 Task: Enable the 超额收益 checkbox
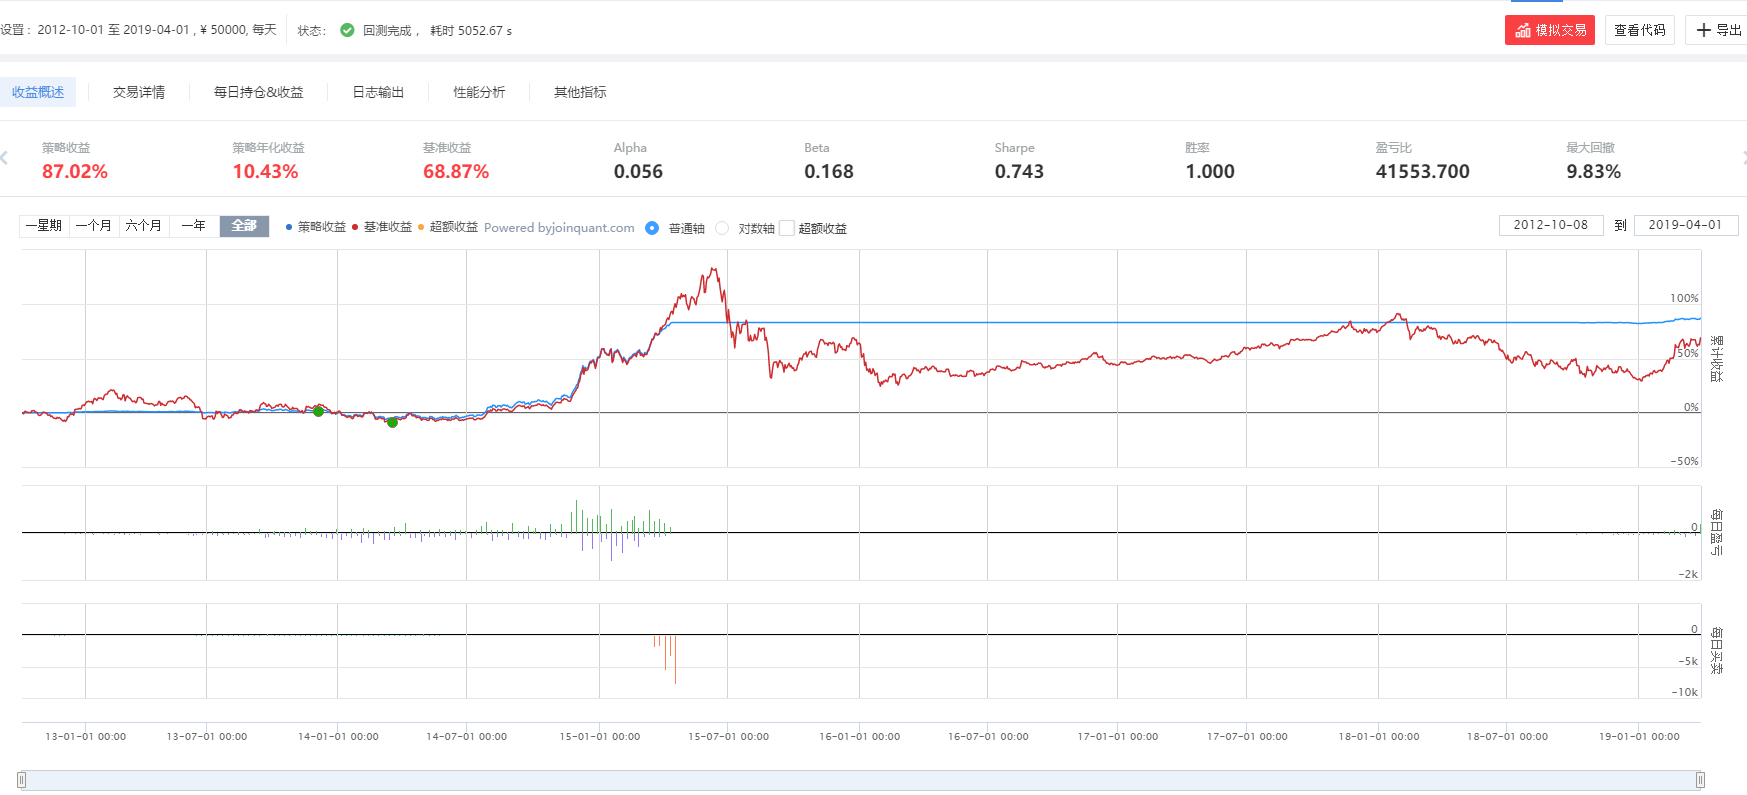[x=787, y=228]
